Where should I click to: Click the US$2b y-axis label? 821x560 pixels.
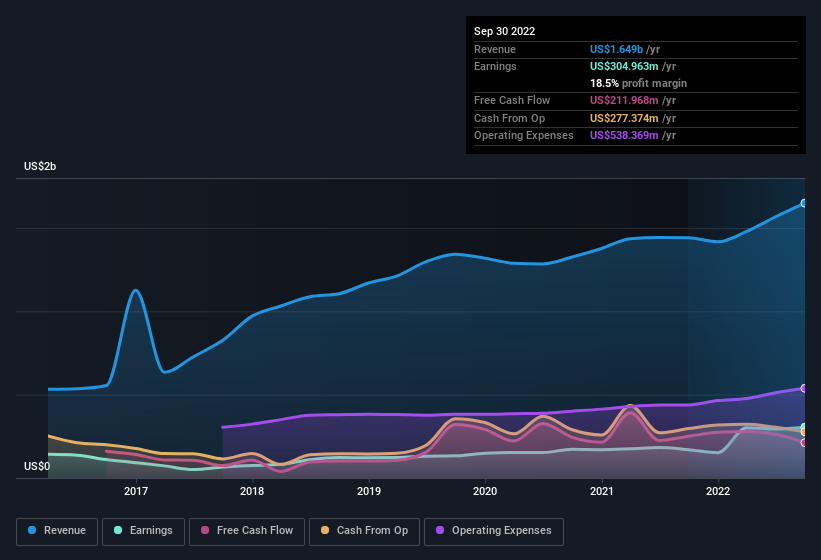point(40,166)
